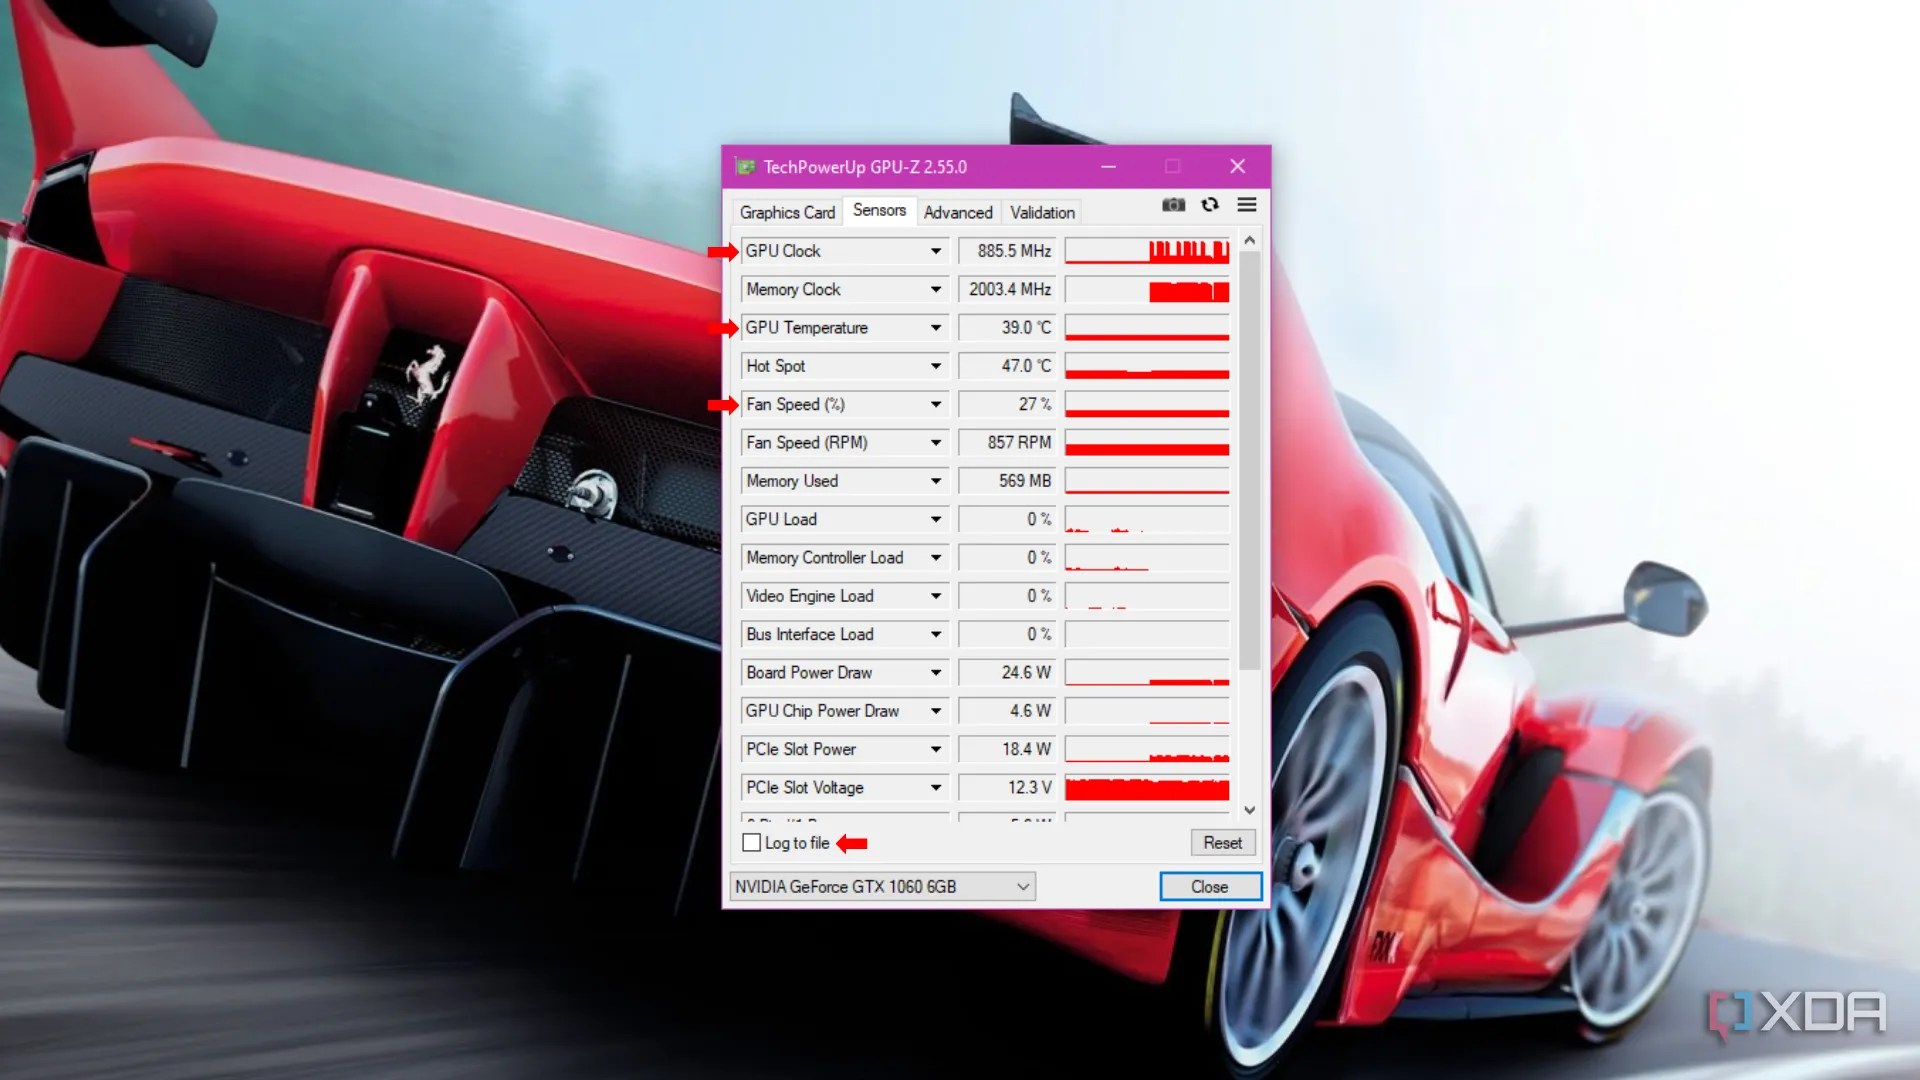1920x1080 pixels.
Task: Expand the GPU Temperature sensor options
Action: [x=934, y=327]
